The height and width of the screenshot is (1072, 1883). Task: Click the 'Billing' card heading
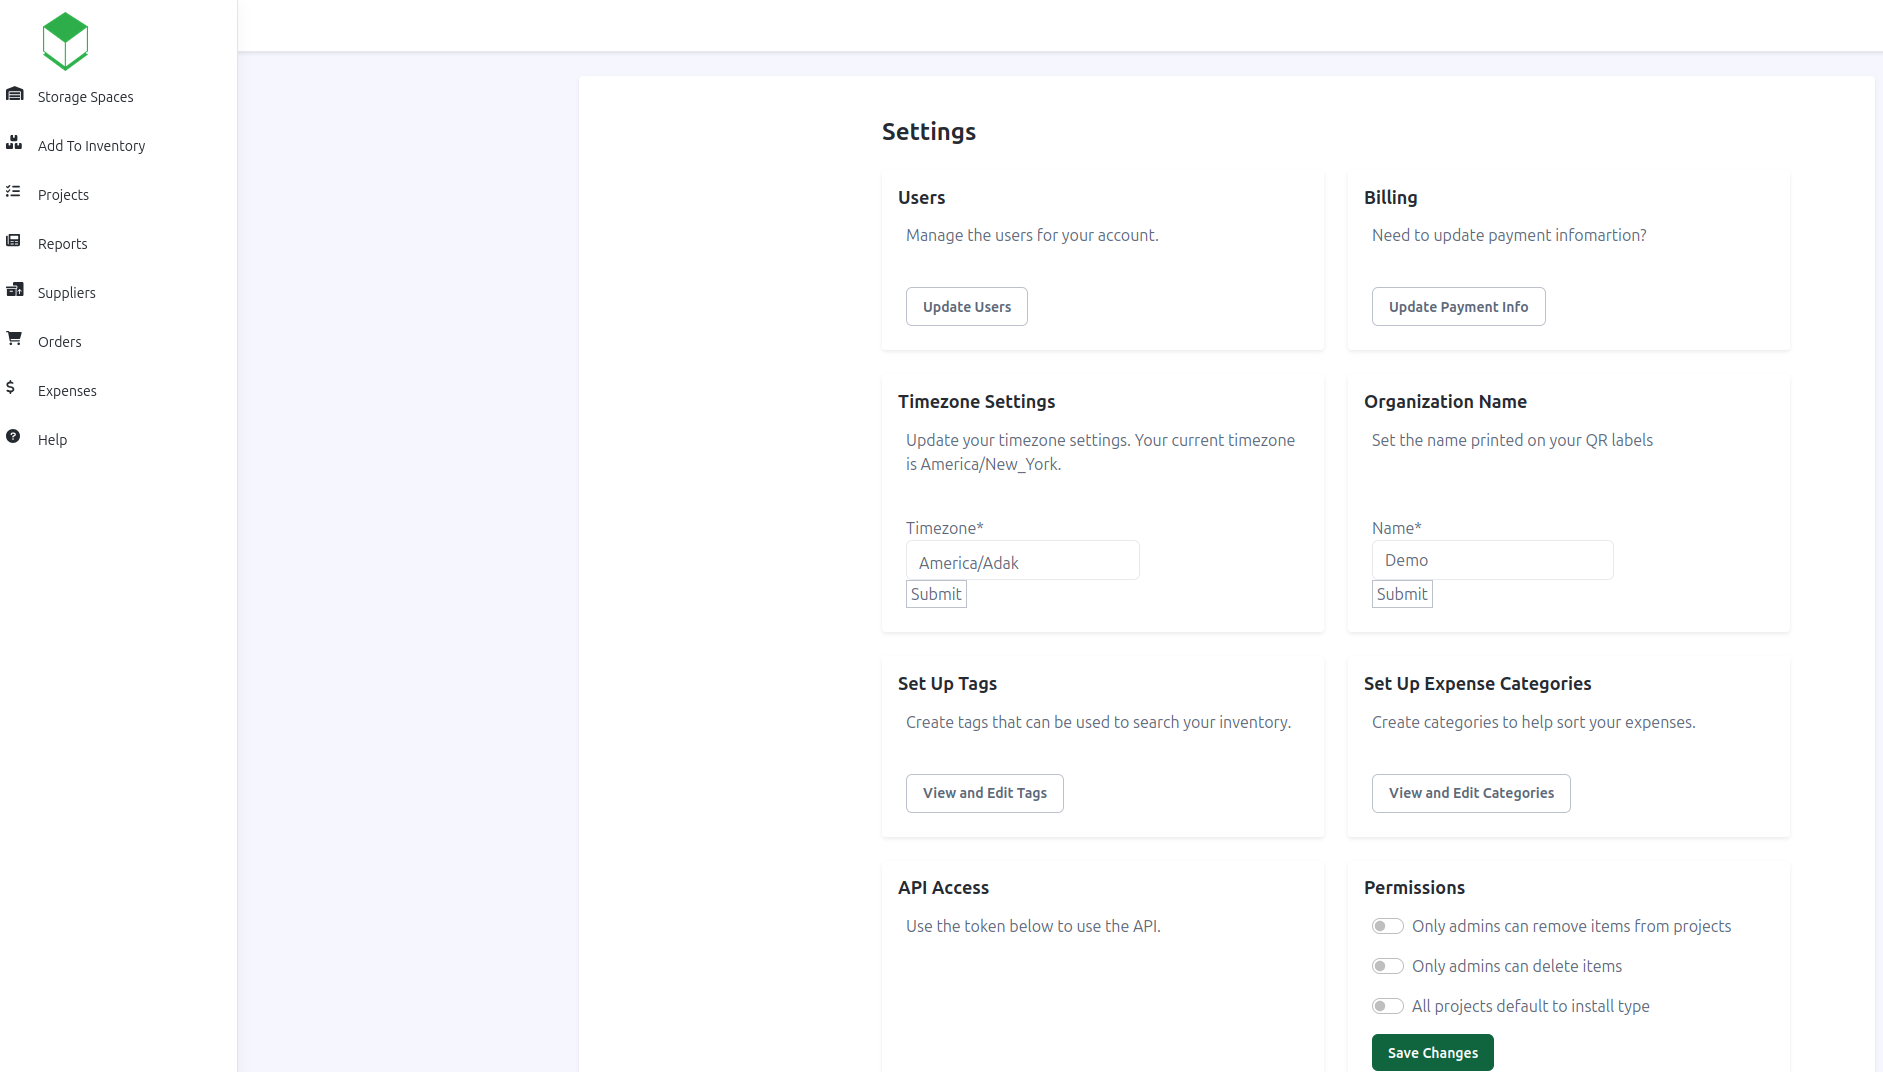tap(1391, 198)
